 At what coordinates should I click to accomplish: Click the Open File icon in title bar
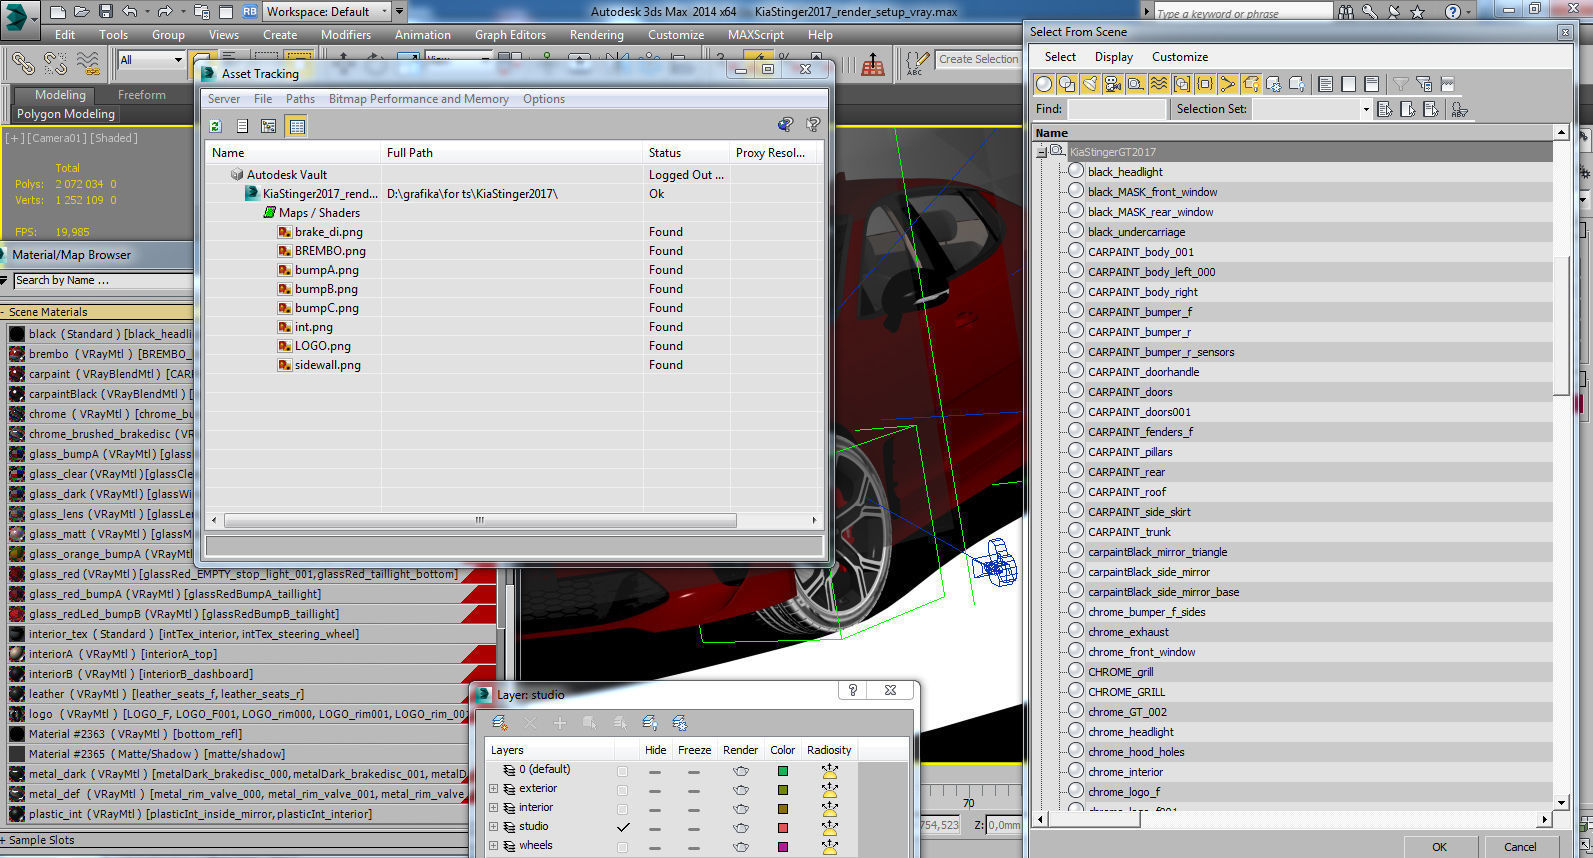[82, 12]
